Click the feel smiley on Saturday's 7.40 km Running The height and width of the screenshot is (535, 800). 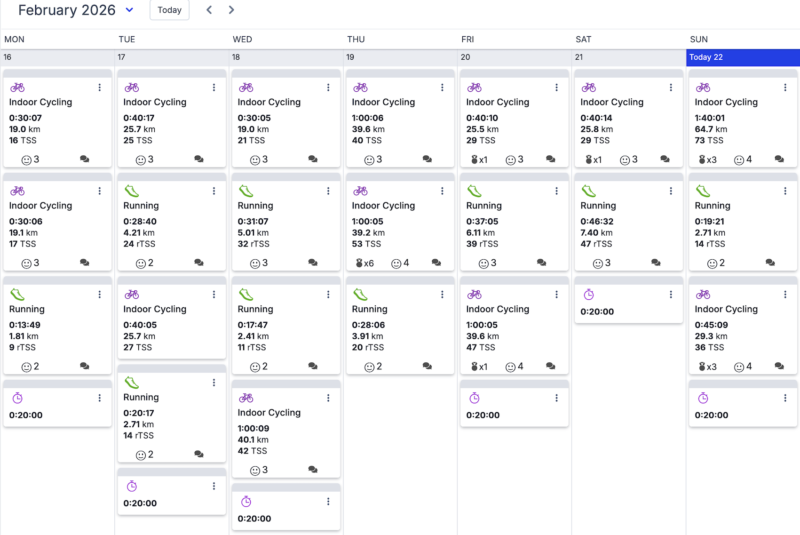(598, 263)
